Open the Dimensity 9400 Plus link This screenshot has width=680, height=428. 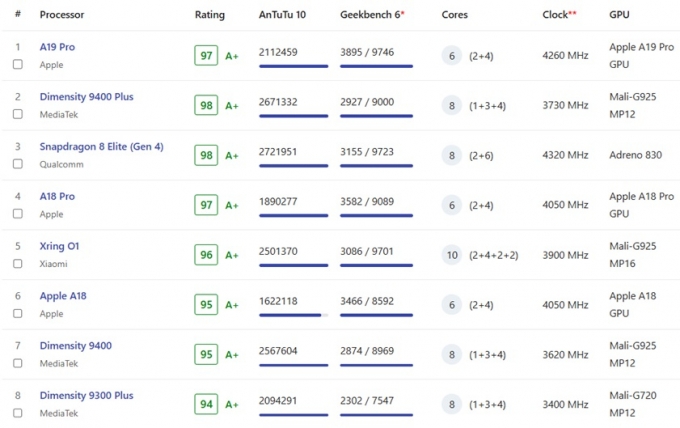tap(86, 97)
